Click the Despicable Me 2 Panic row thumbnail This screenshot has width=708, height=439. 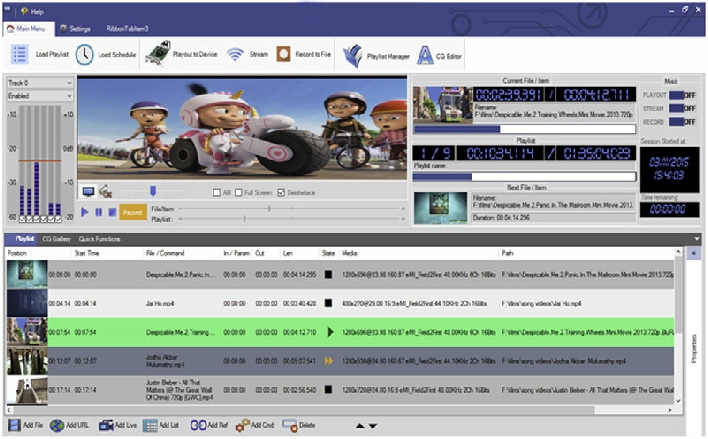pyautogui.click(x=27, y=274)
